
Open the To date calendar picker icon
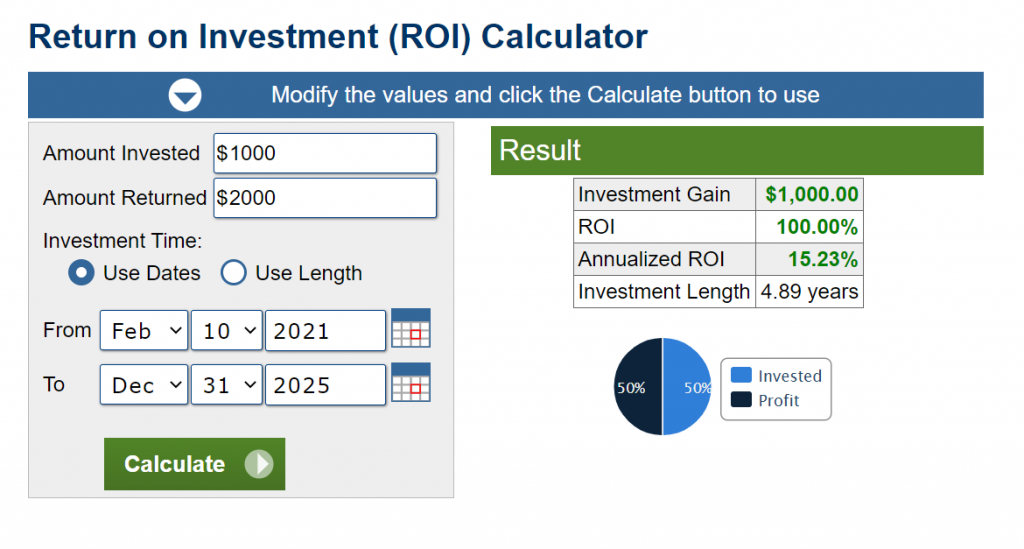point(410,383)
